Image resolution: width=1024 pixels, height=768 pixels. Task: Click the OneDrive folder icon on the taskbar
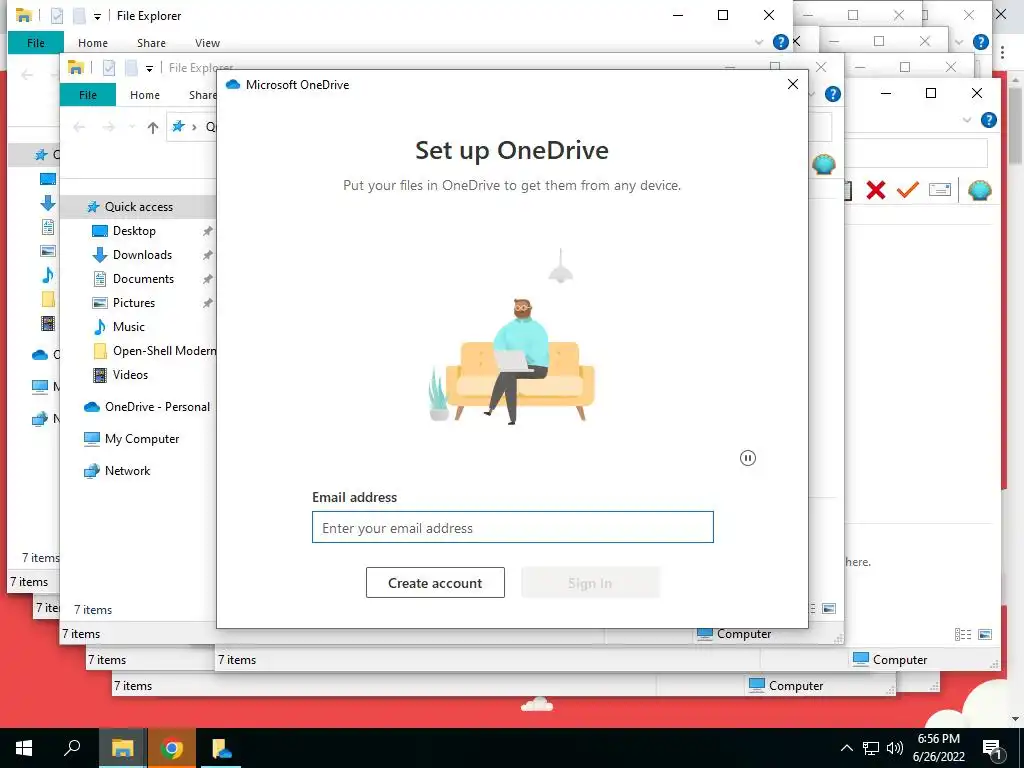click(221, 748)
